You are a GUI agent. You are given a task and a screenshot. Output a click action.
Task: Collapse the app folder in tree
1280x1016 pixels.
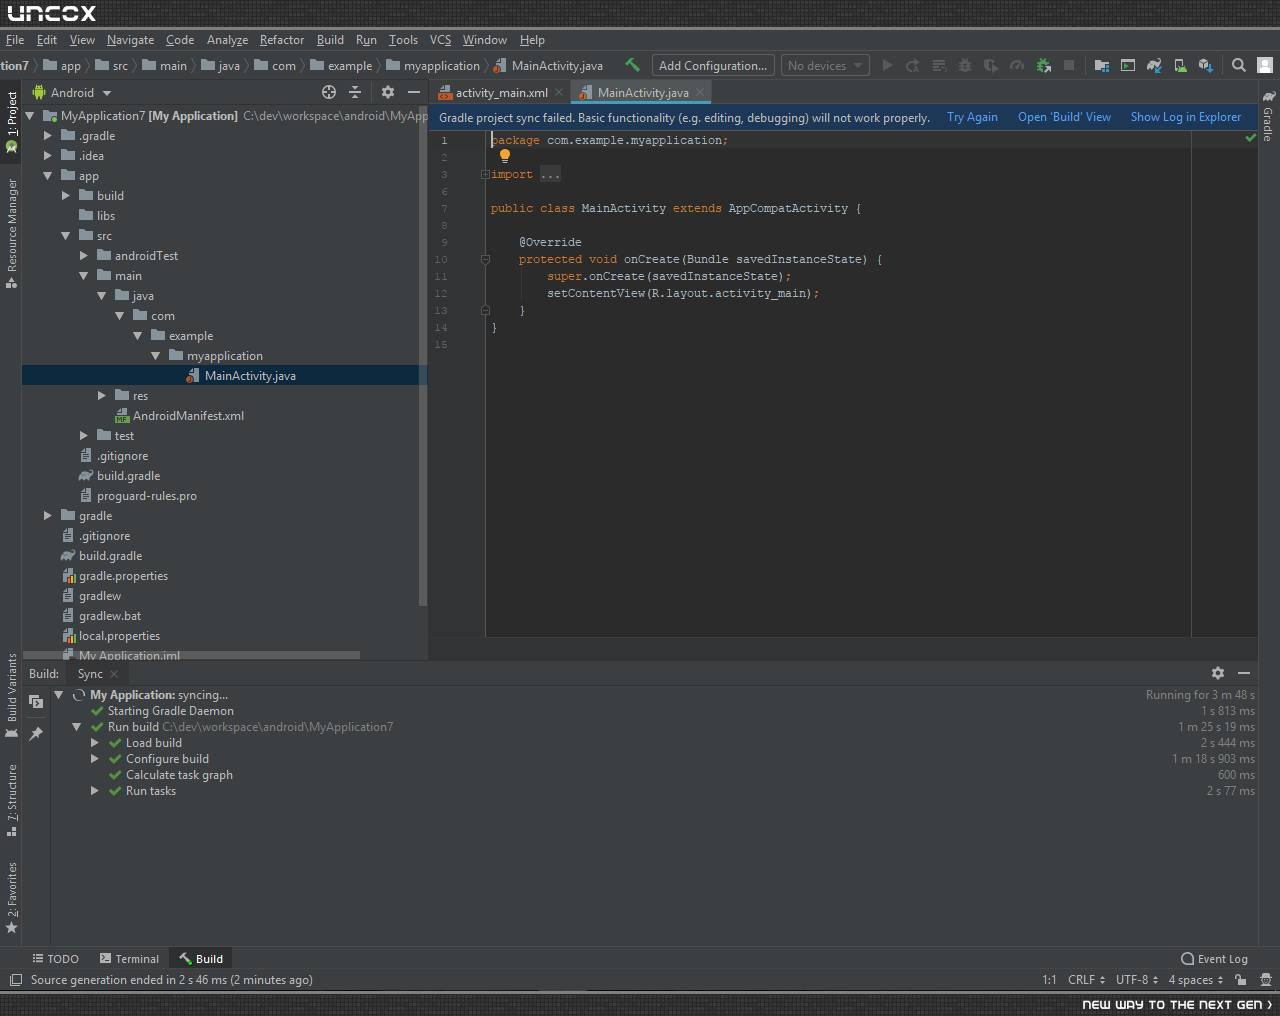(47, 176)
